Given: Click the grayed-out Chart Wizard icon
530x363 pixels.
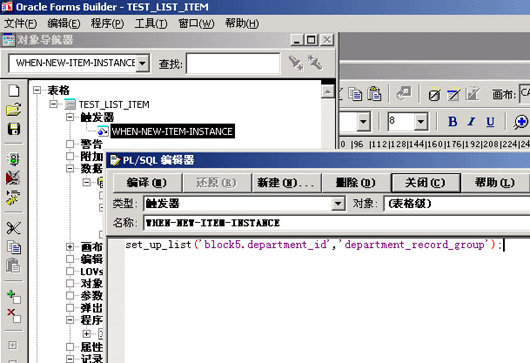Looking at the screenshot, I should (473, 94).
